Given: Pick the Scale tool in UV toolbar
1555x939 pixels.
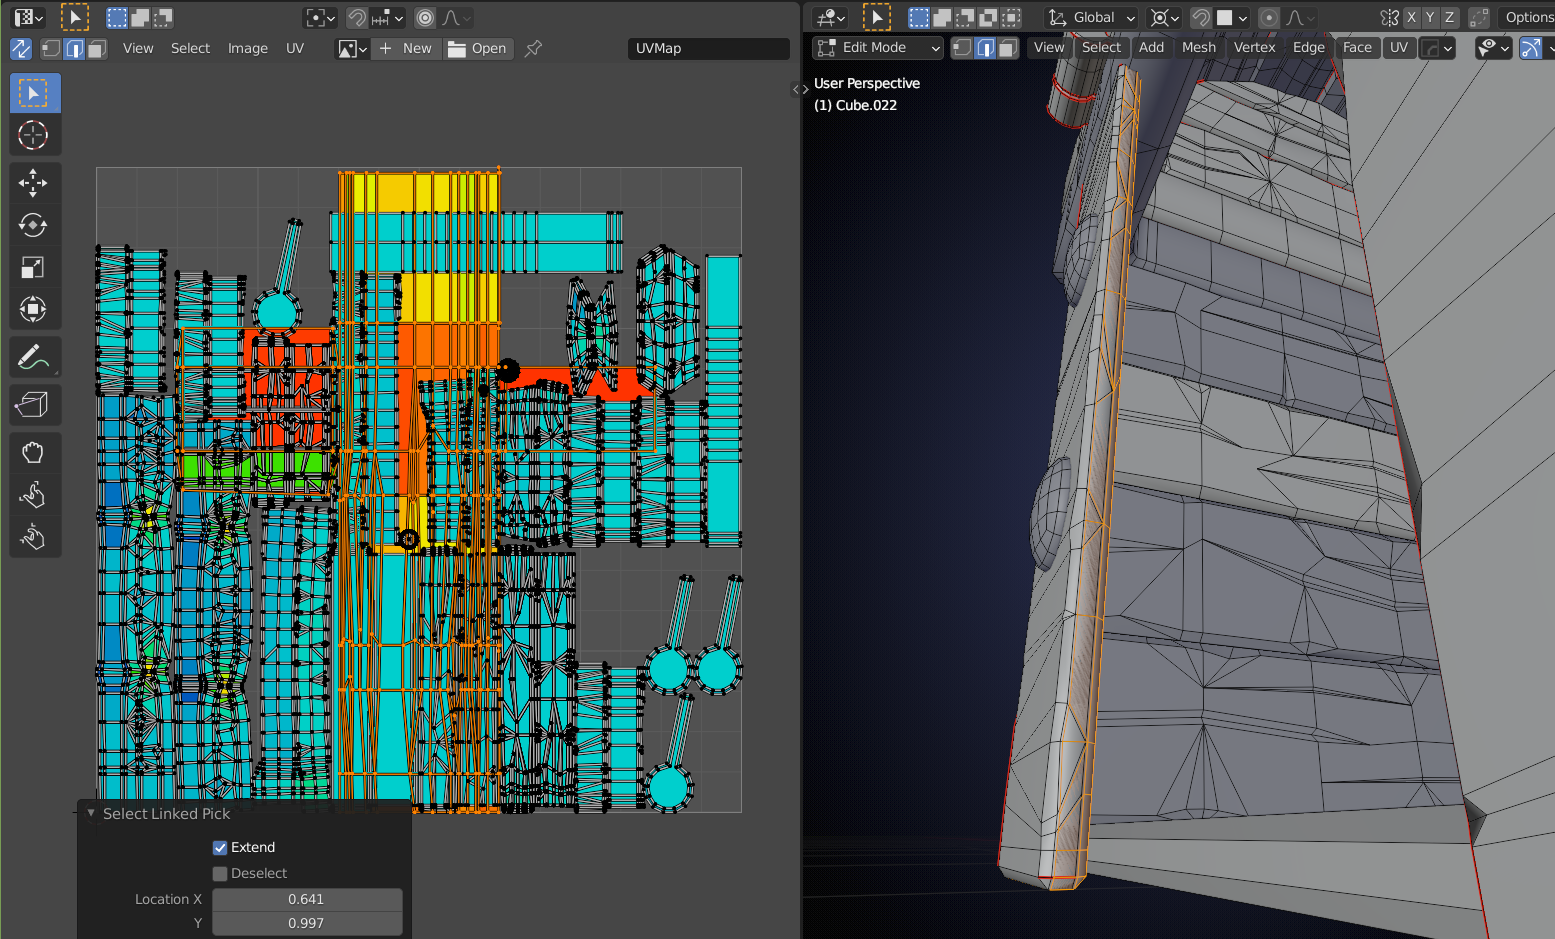Looking at the screenshot, I should tap(33, 267).
